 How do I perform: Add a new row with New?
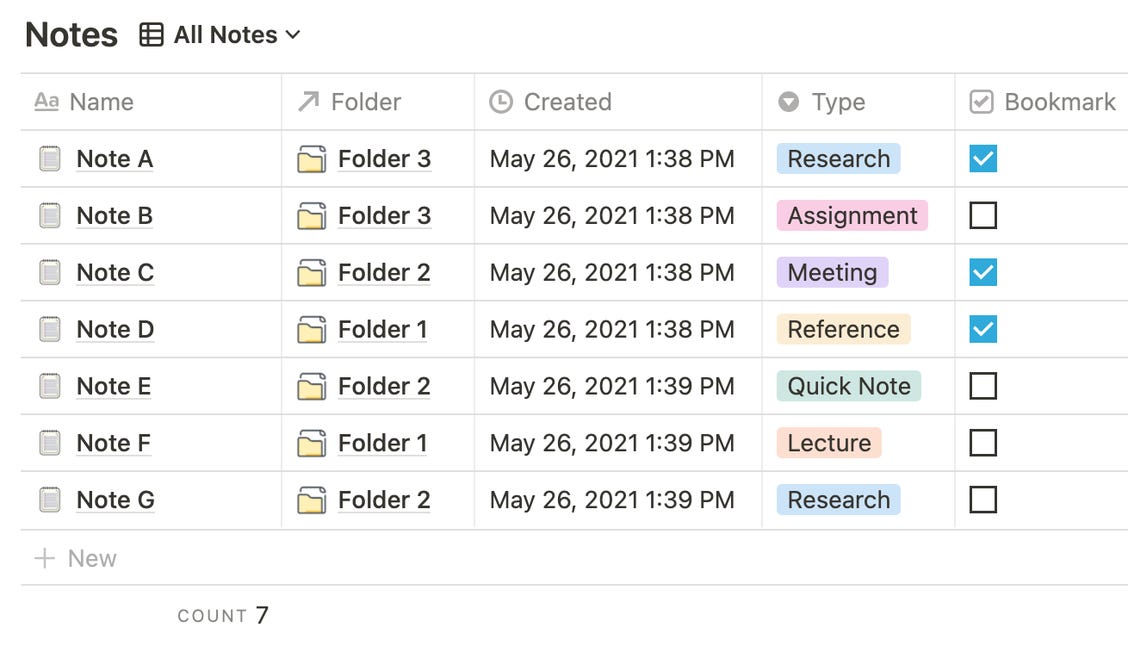click(76, 558)
